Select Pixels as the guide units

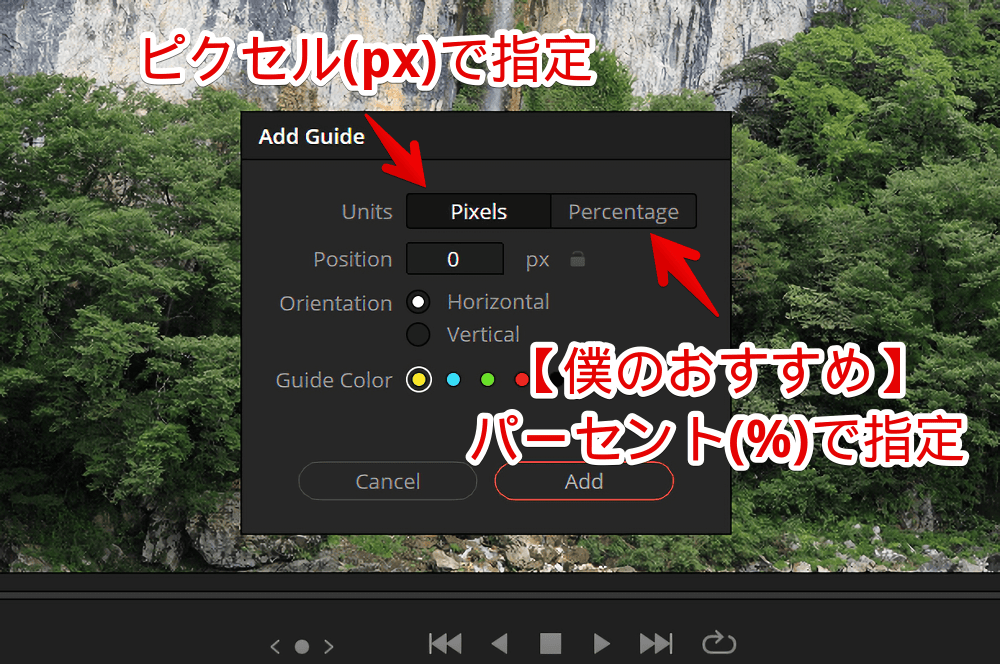[478, 211]
